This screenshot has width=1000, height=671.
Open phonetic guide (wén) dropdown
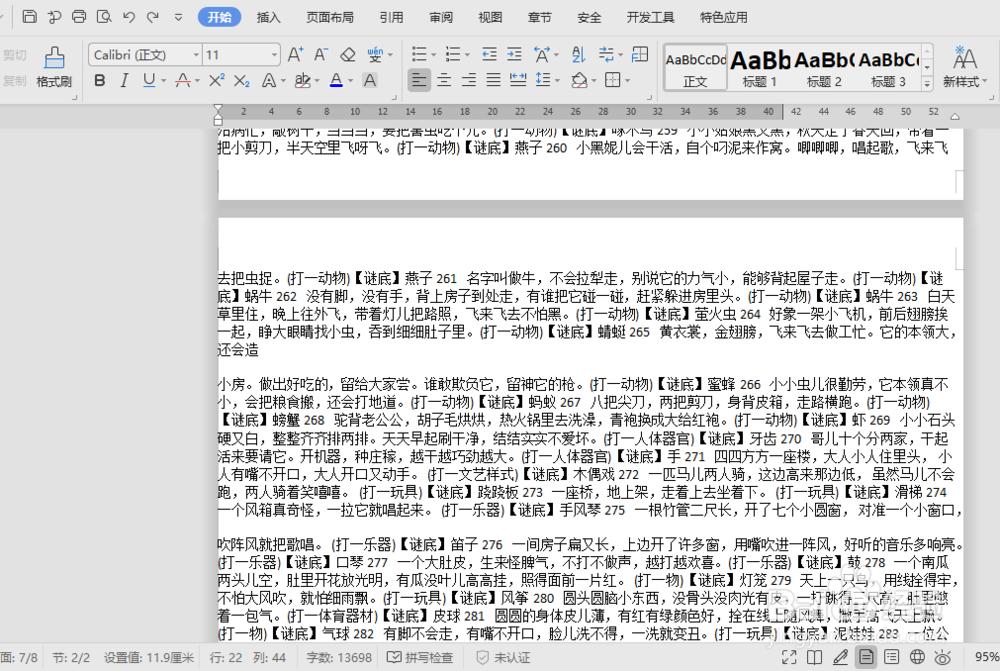point(390,55)
